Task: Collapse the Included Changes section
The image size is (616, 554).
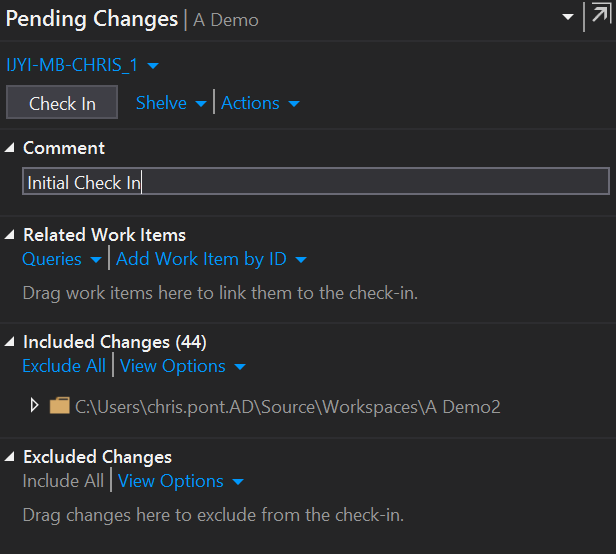Action: 9,342
